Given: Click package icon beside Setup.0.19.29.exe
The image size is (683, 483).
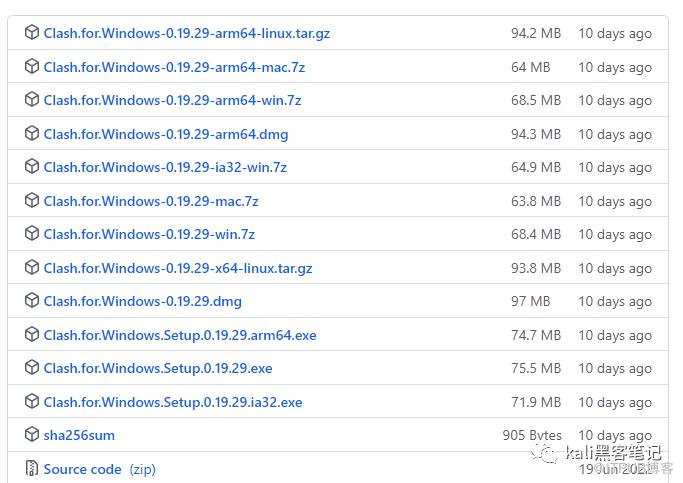Looking at the screenshot, I should coord(32,367).
